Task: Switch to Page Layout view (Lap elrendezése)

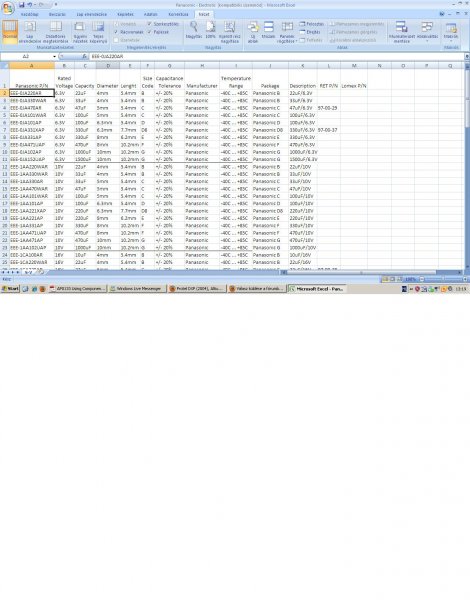Action: tap(29, 32)
